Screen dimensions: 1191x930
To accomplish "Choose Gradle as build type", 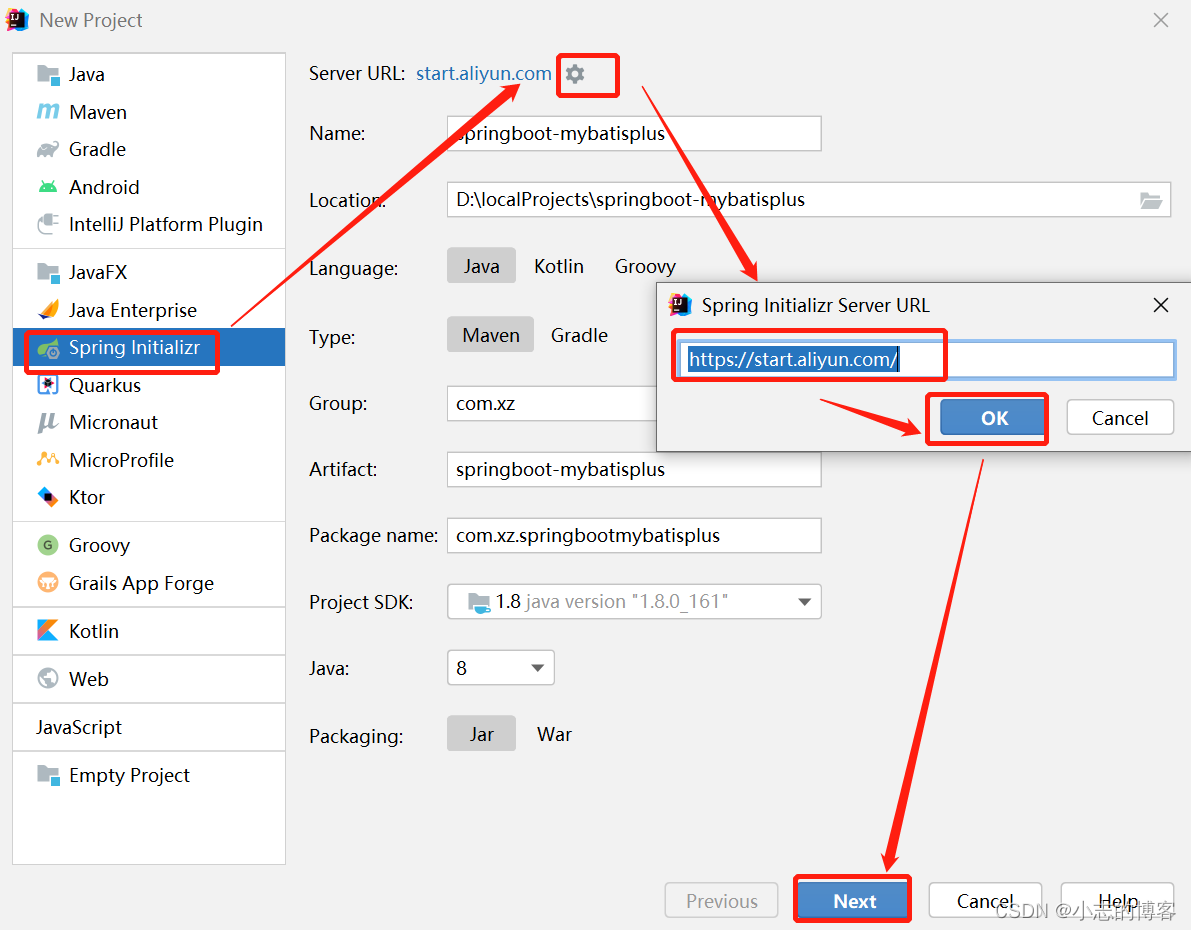I will pyautogui.click(x=580, y=335).
